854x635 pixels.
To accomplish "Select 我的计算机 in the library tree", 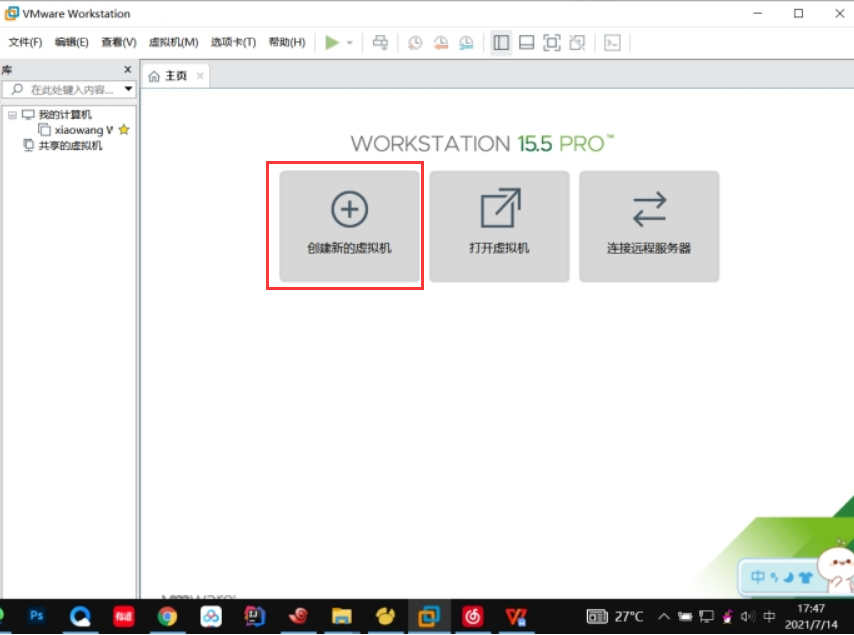I will click(x=65, y=114).
